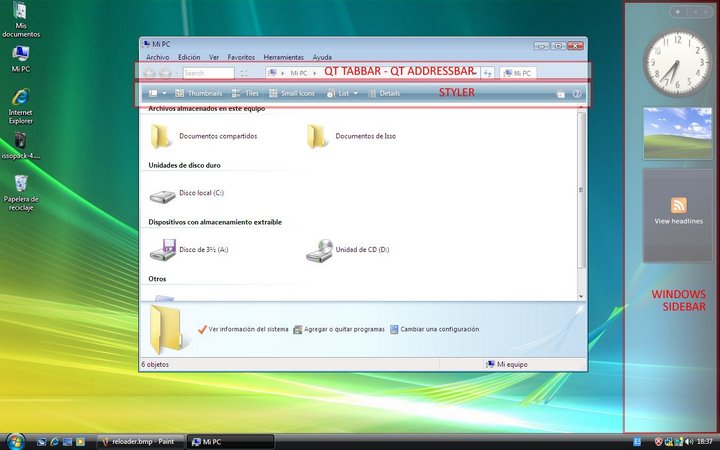Click the 6 objetos status bar text
720x450 pixels.
point(155,365)
